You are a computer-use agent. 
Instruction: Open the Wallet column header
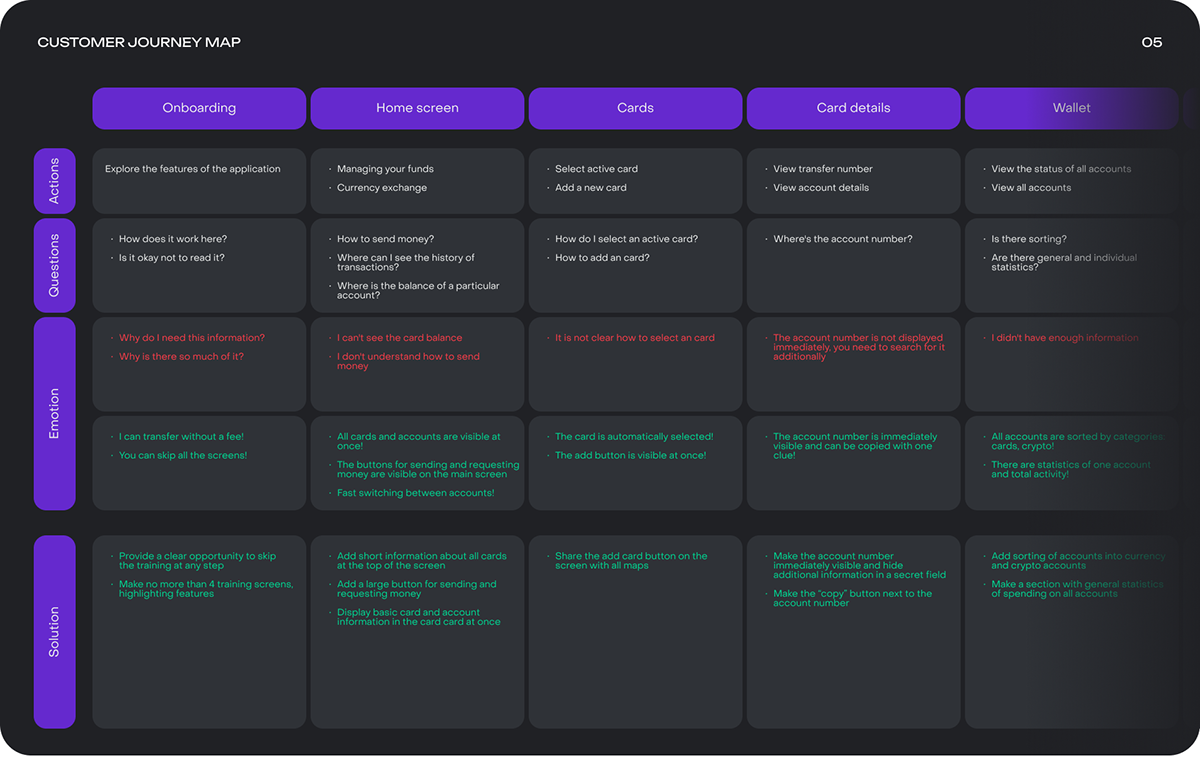[1071, 108]
